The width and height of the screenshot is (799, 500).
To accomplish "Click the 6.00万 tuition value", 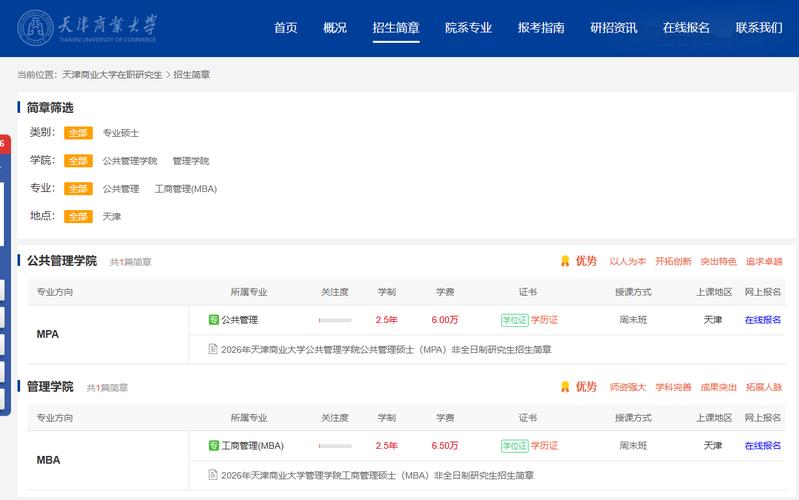I will [x=445, y=320].
